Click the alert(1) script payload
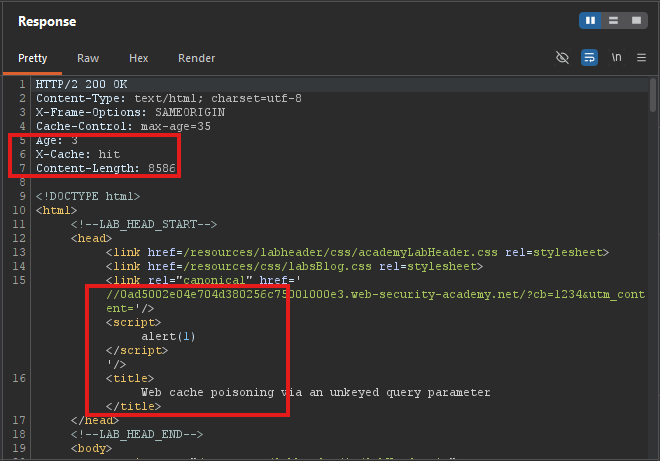Image resolution: width=660 pixels, height=461 pixels. pos(168,336)
